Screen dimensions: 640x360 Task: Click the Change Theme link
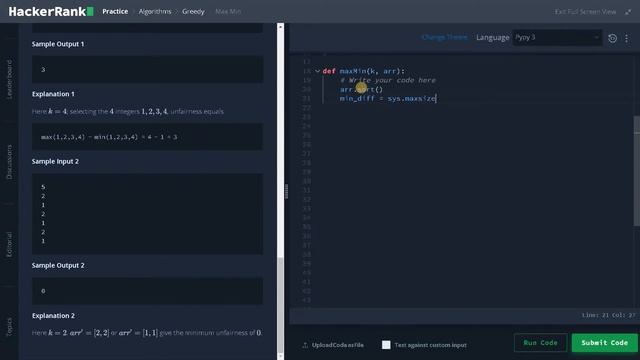pyautogui.click(x=444, y=37)
